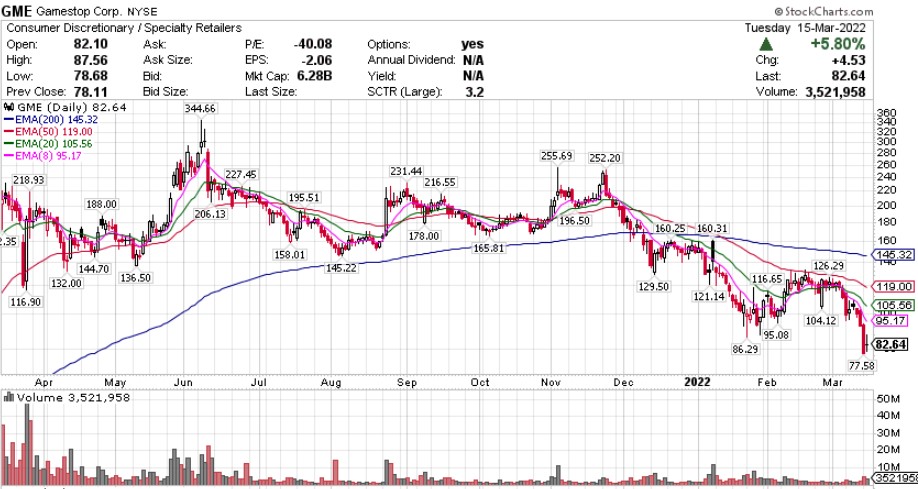This screenshot has height=489, width=918.
Task: Click the boxed 82.64 last-price axis marker
Action: pyautogui.click(x=890, y=345)
